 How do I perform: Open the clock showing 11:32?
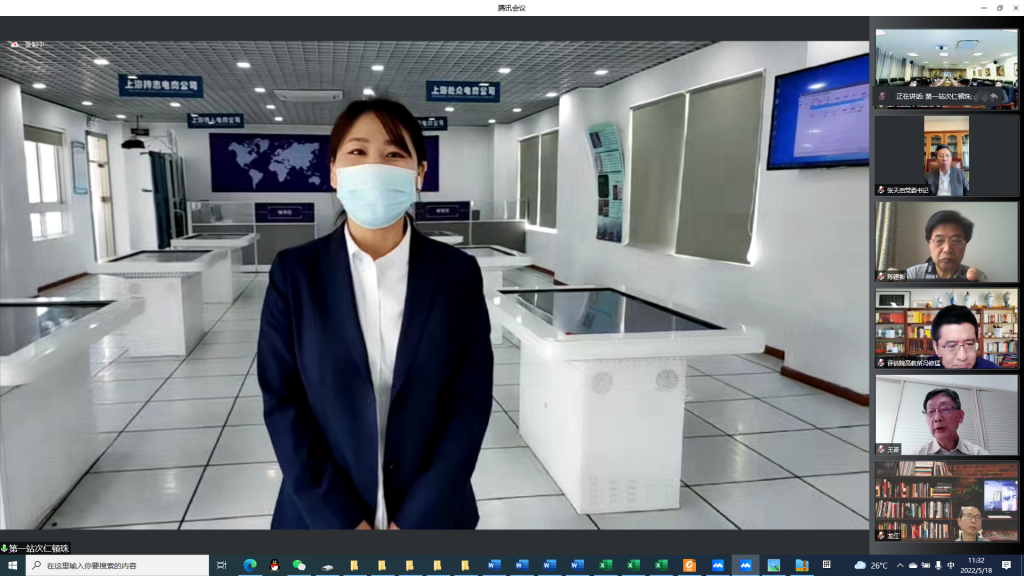click(x=976, y=565)
